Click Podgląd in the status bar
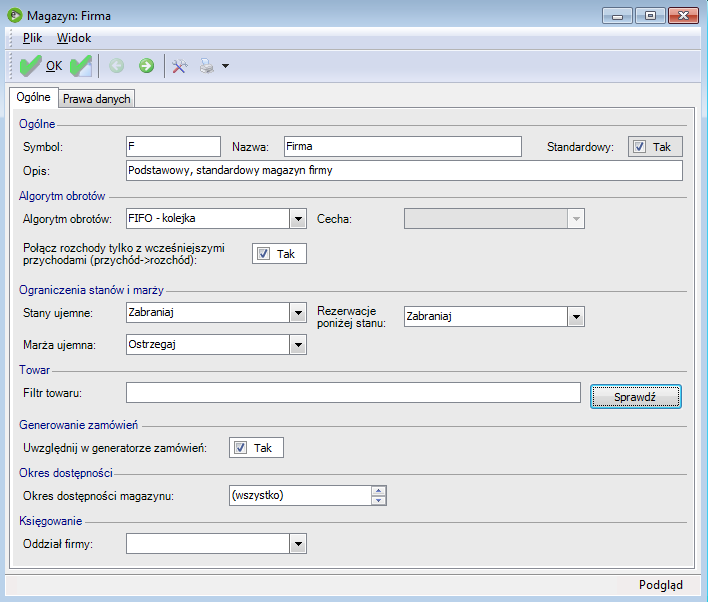This screenshot has height=602, width=708. point(661,585)
